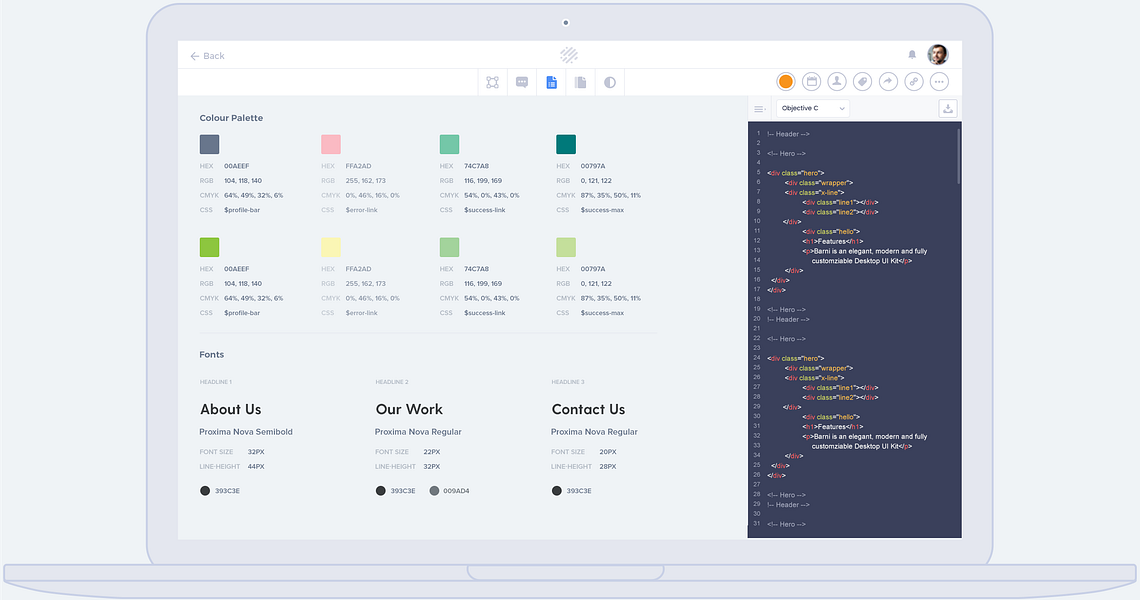Click Proxima Nova Regular under Contact Us
This screenshot has width=1140, height=600.
click(x=594, y=432)
